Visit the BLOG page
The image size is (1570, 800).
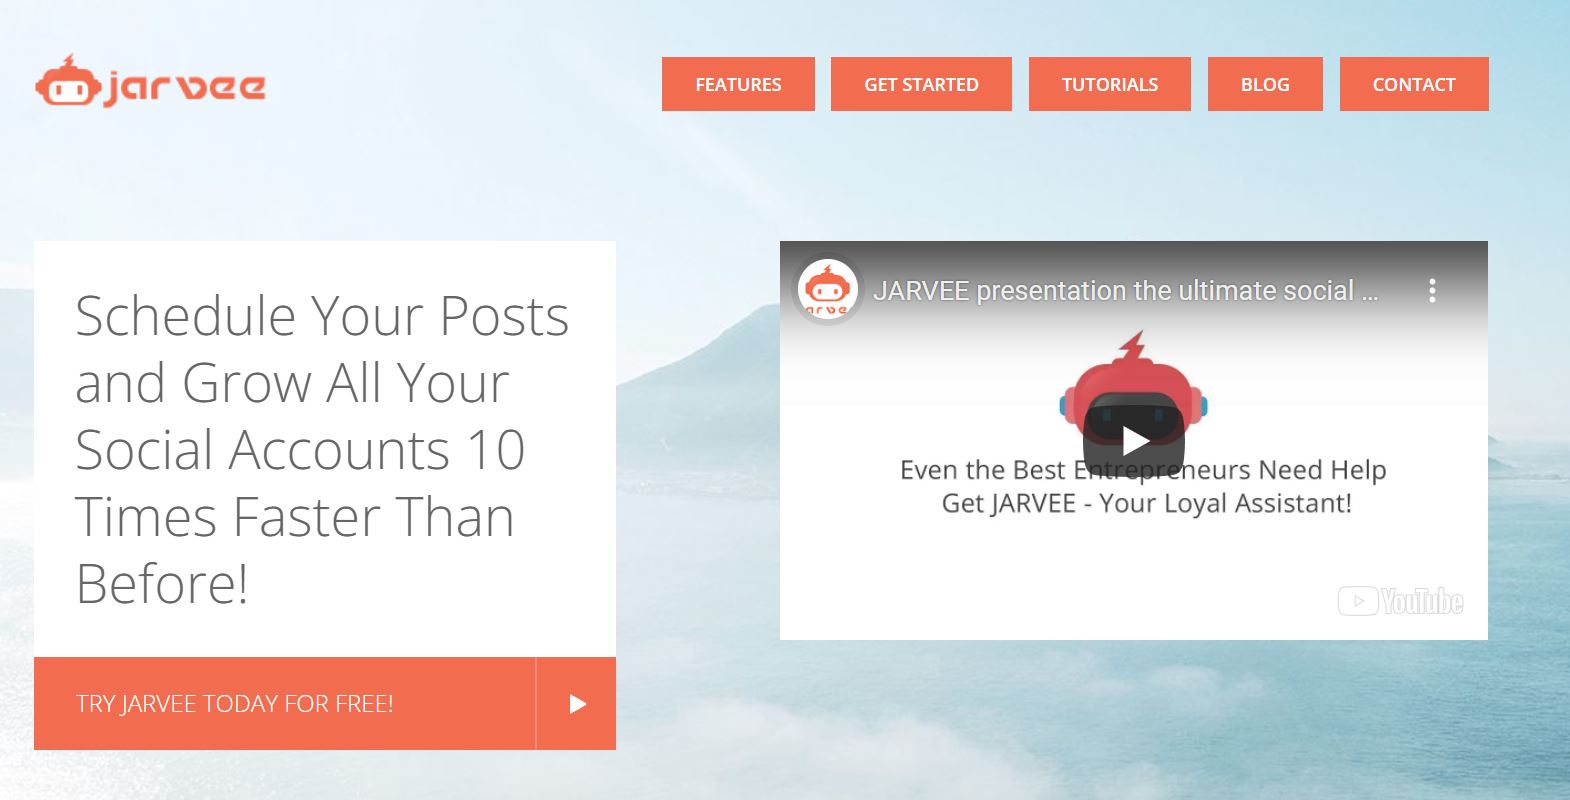click(x=1265, y=84)
